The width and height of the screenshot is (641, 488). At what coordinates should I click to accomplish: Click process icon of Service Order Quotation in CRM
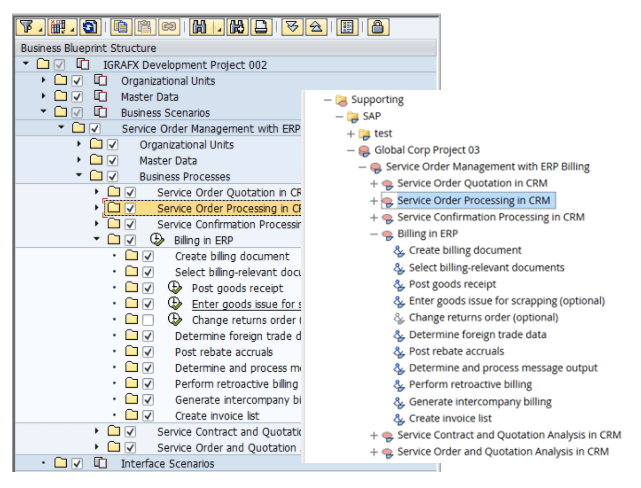[x=387, y=184]
